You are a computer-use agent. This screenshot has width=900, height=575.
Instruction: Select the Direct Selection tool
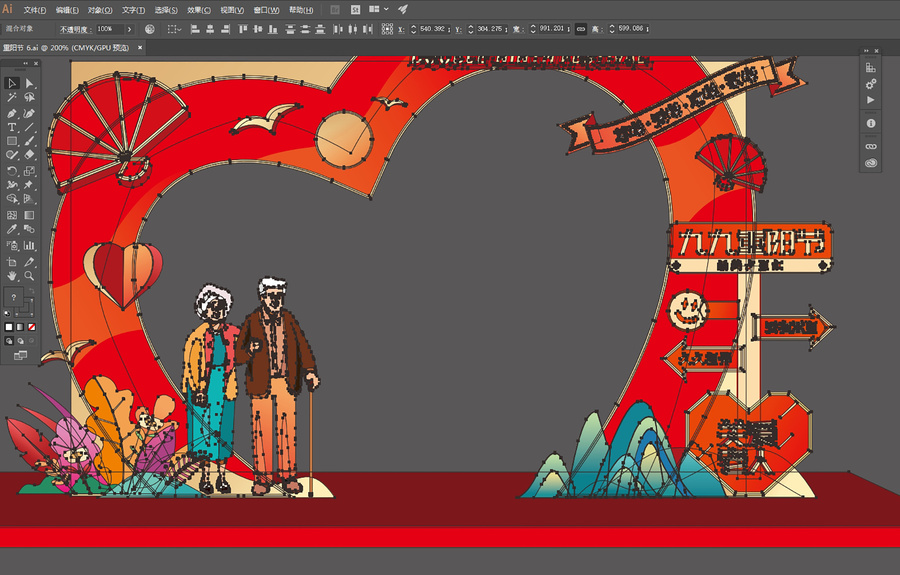(29, 84)
